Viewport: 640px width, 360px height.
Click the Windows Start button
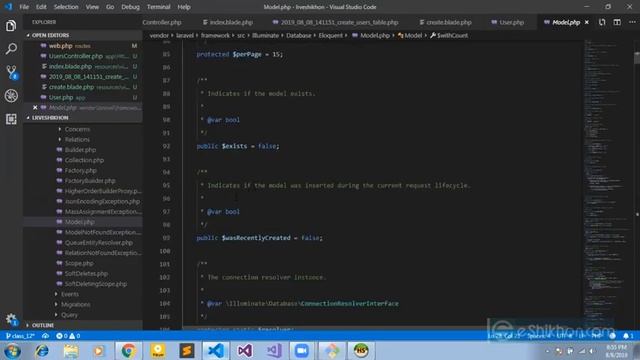click(12, 351)
